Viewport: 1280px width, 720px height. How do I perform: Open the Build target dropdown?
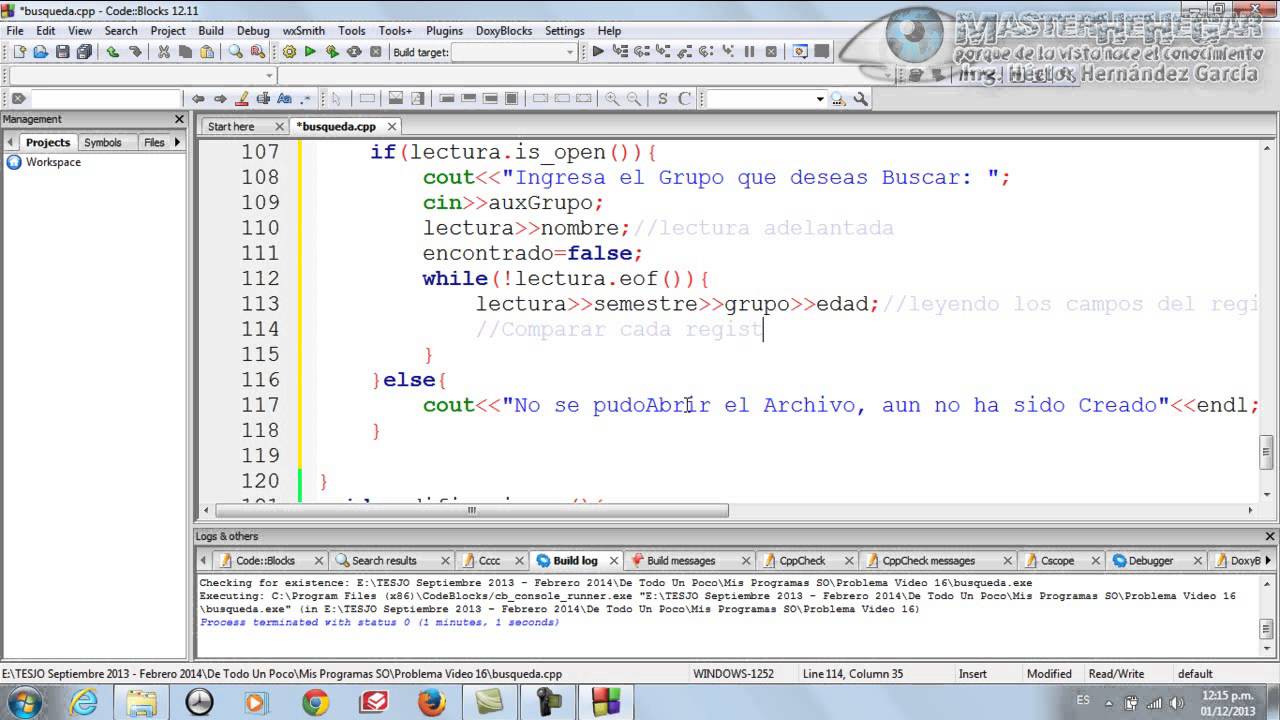coord(514,52)
